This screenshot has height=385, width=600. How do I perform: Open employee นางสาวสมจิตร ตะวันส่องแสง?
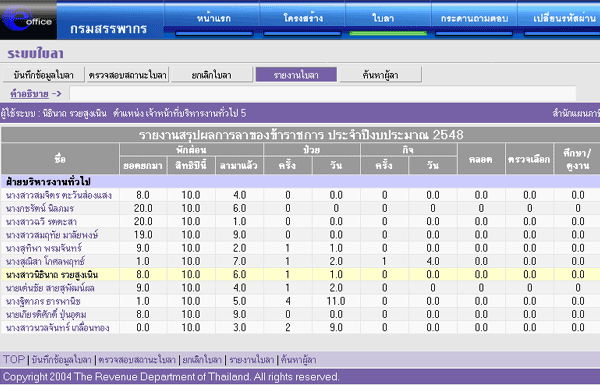coord(59,195)
